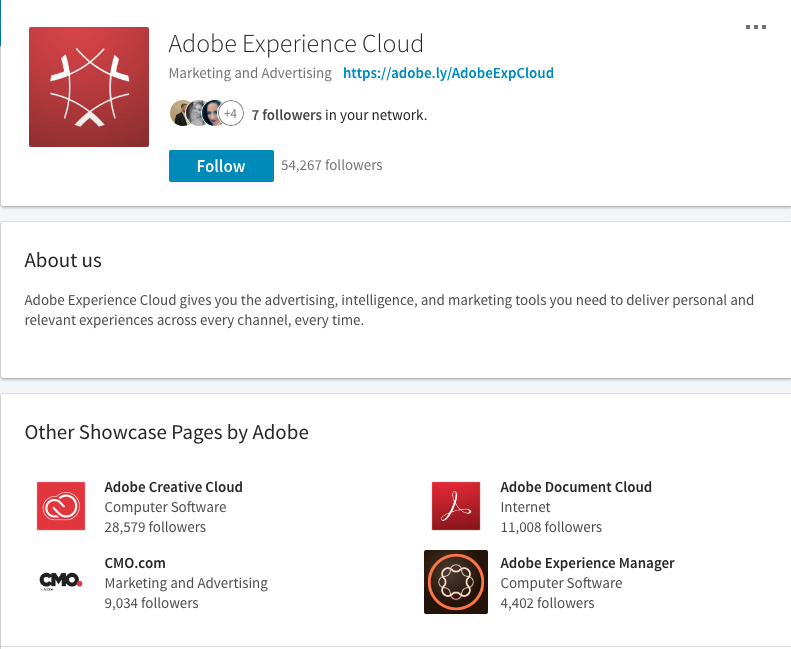Open the three-dot more options menu
The image size is (791, 649).
click(x=756, y=27)
